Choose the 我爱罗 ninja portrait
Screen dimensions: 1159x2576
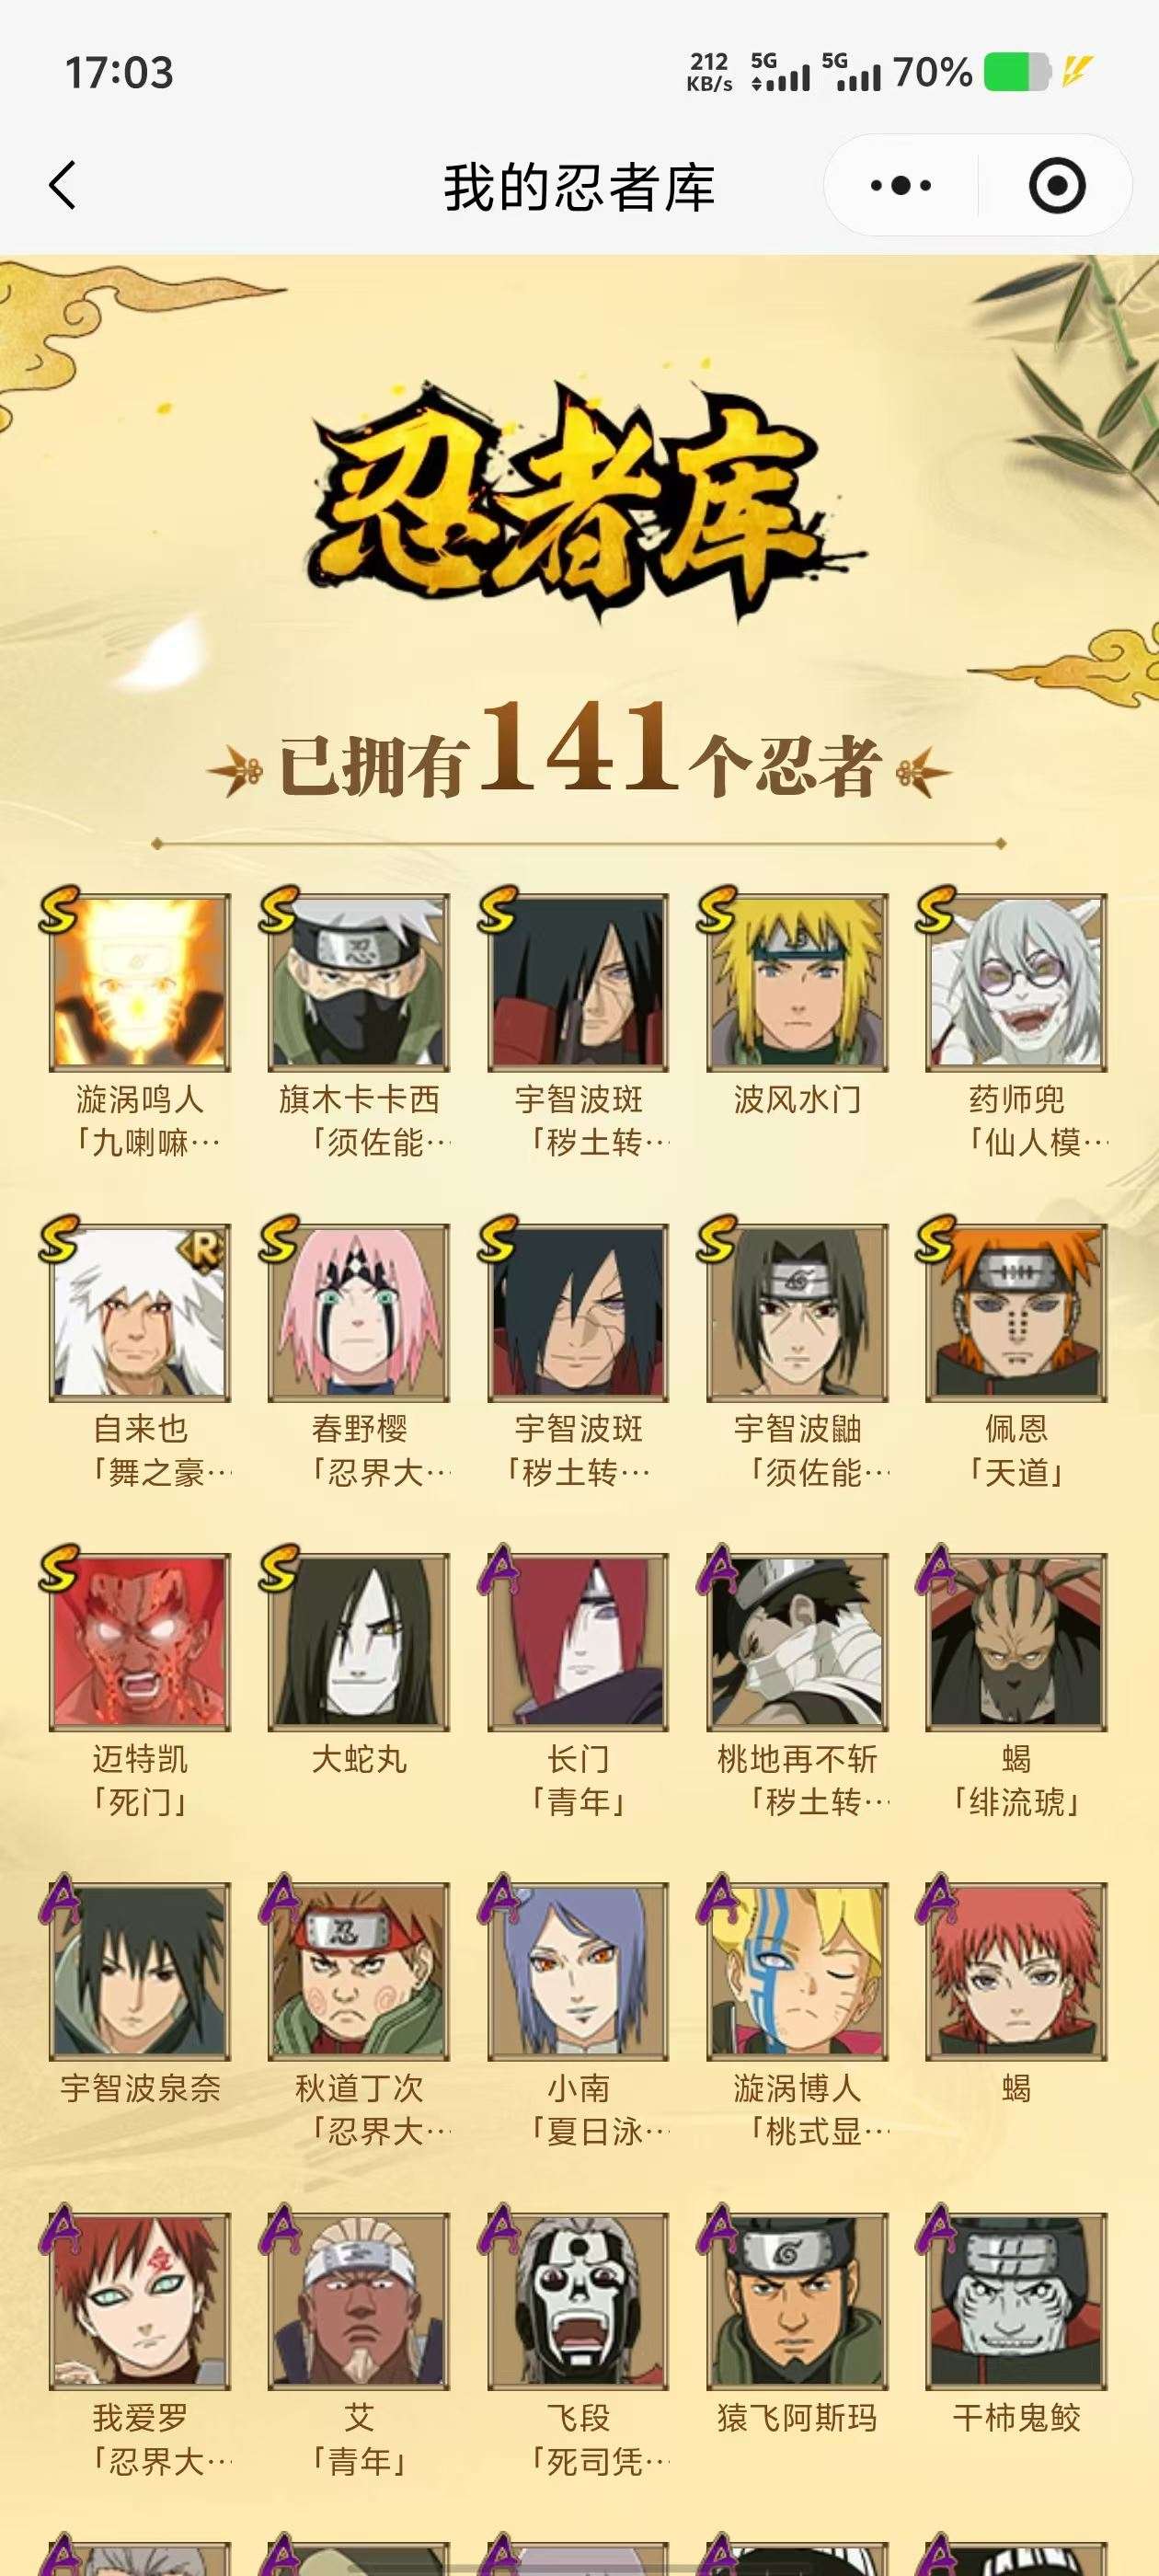click(140, 2300)
